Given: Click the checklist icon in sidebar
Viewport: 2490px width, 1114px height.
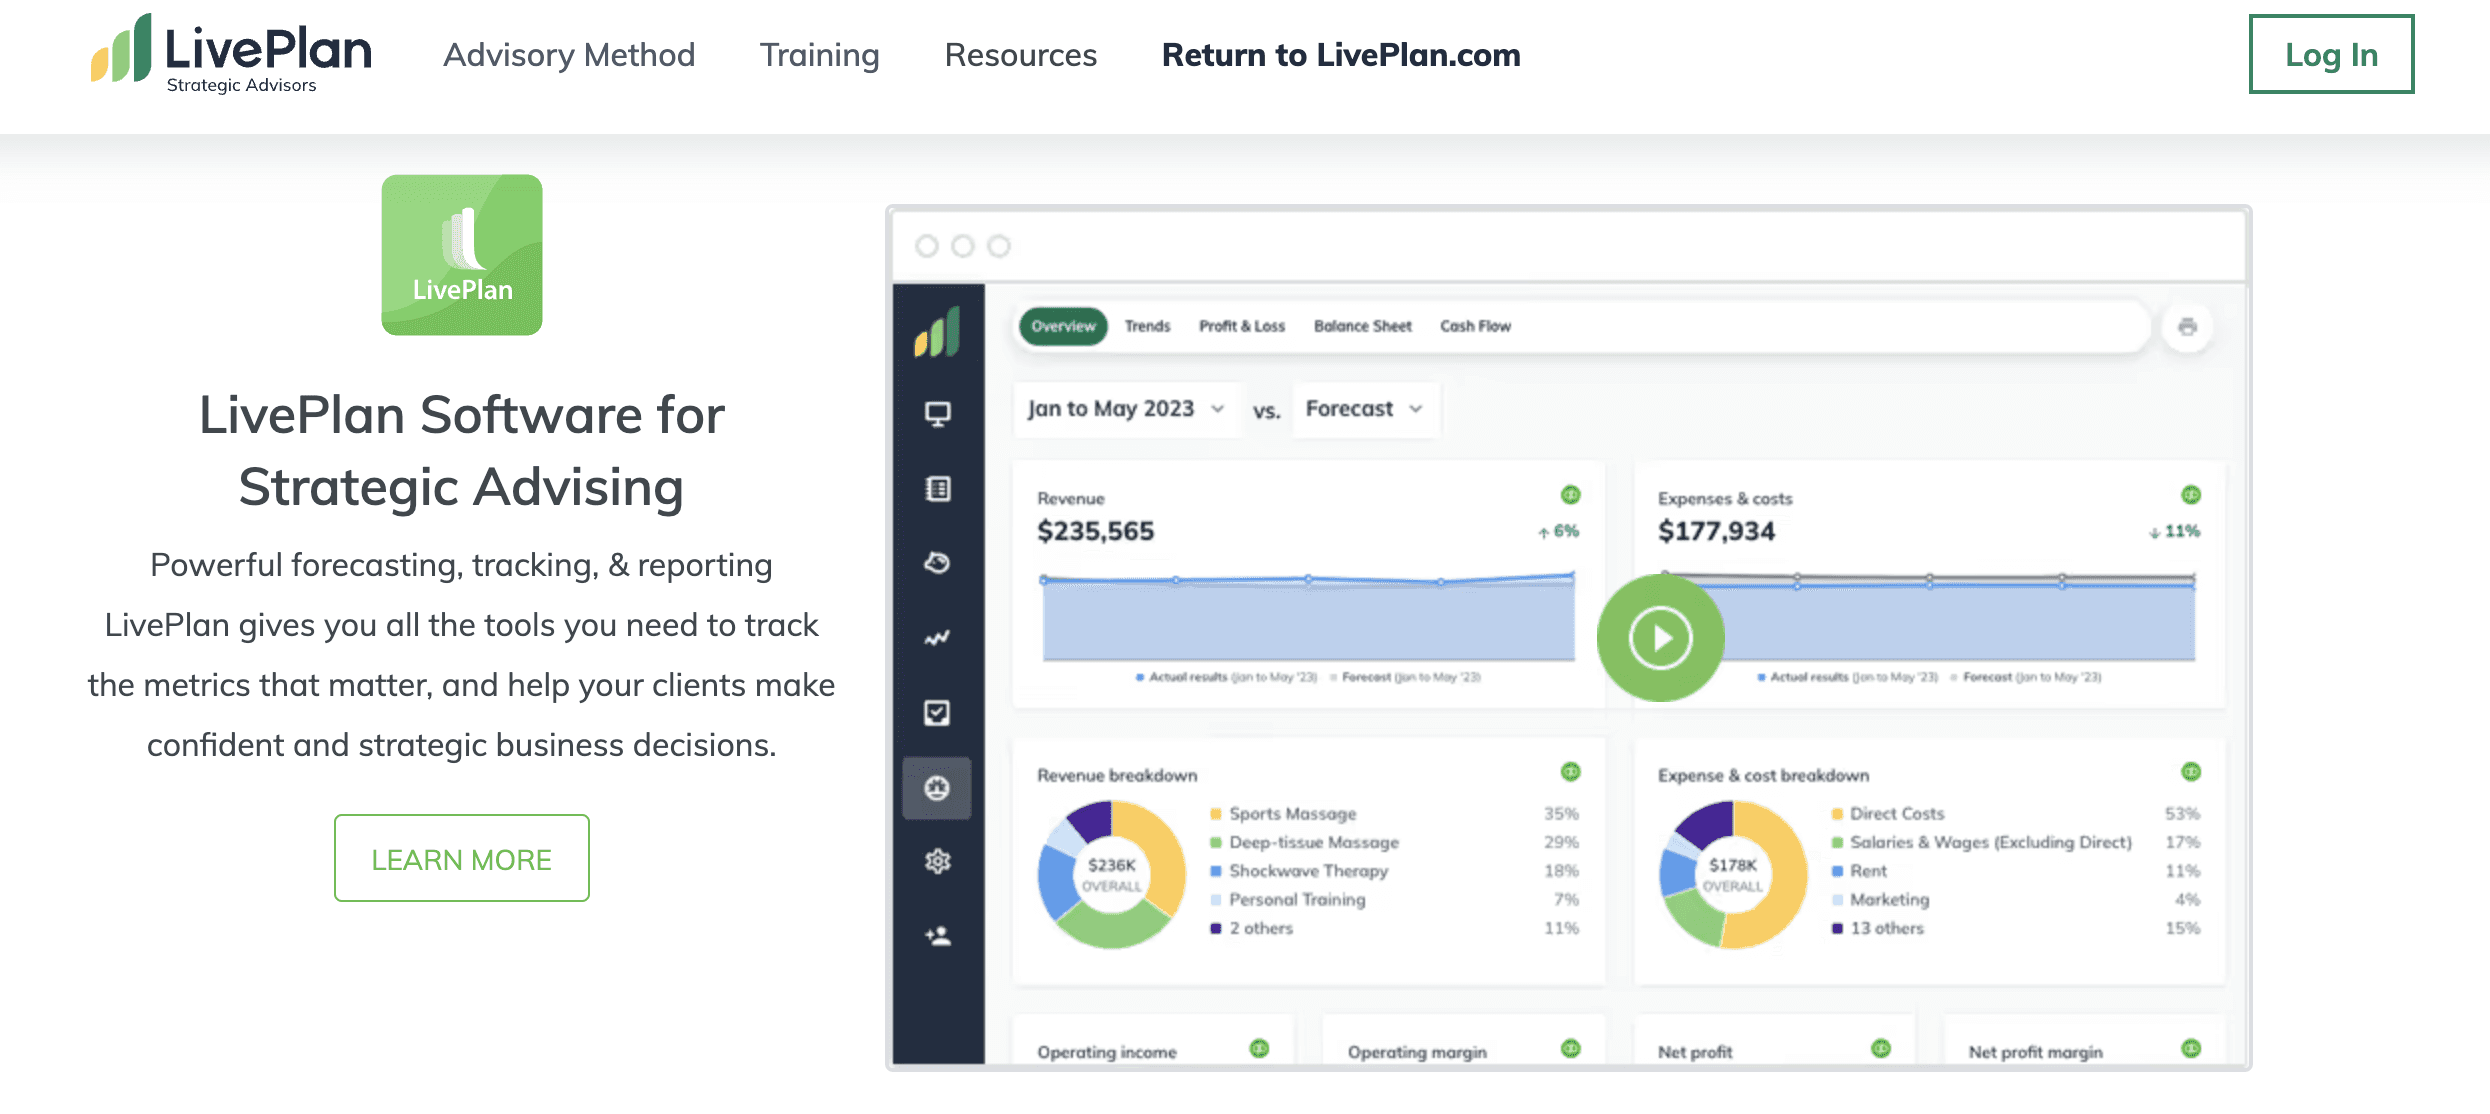Looking at the screenshot, I should (937, 713).
